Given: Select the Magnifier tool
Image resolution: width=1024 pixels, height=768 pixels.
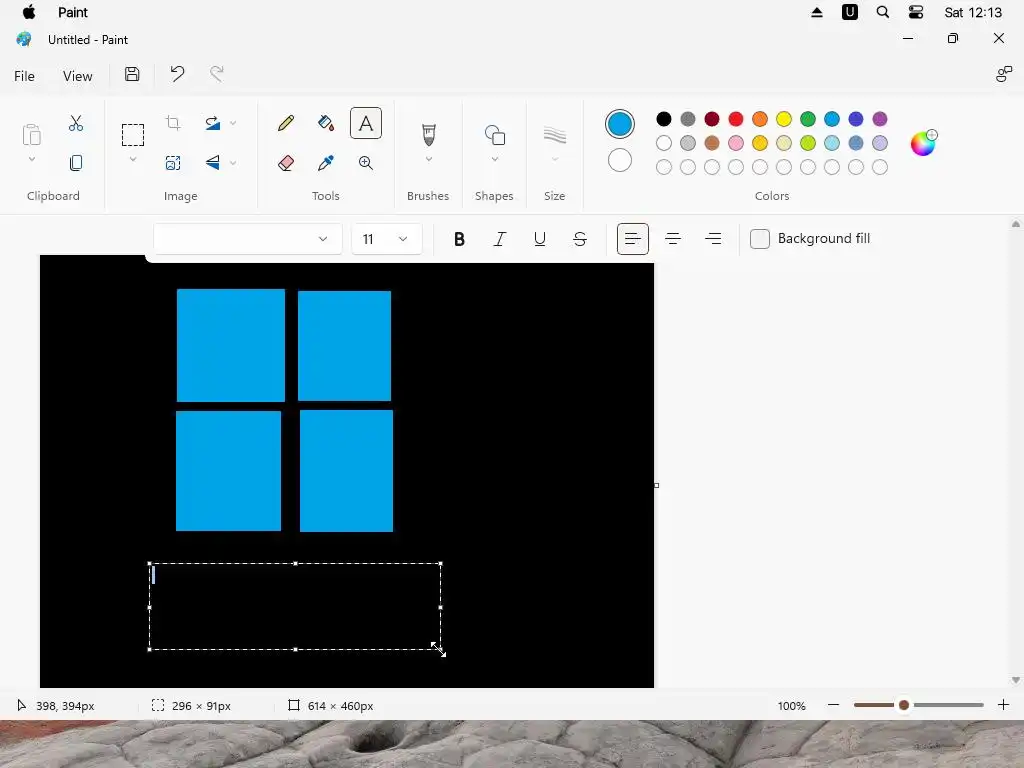Looking at the screenshot, I should click(x=366, y=163).
